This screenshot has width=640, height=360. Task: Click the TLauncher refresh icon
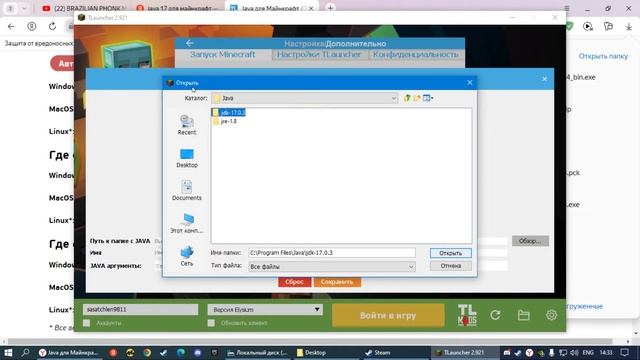496,315
